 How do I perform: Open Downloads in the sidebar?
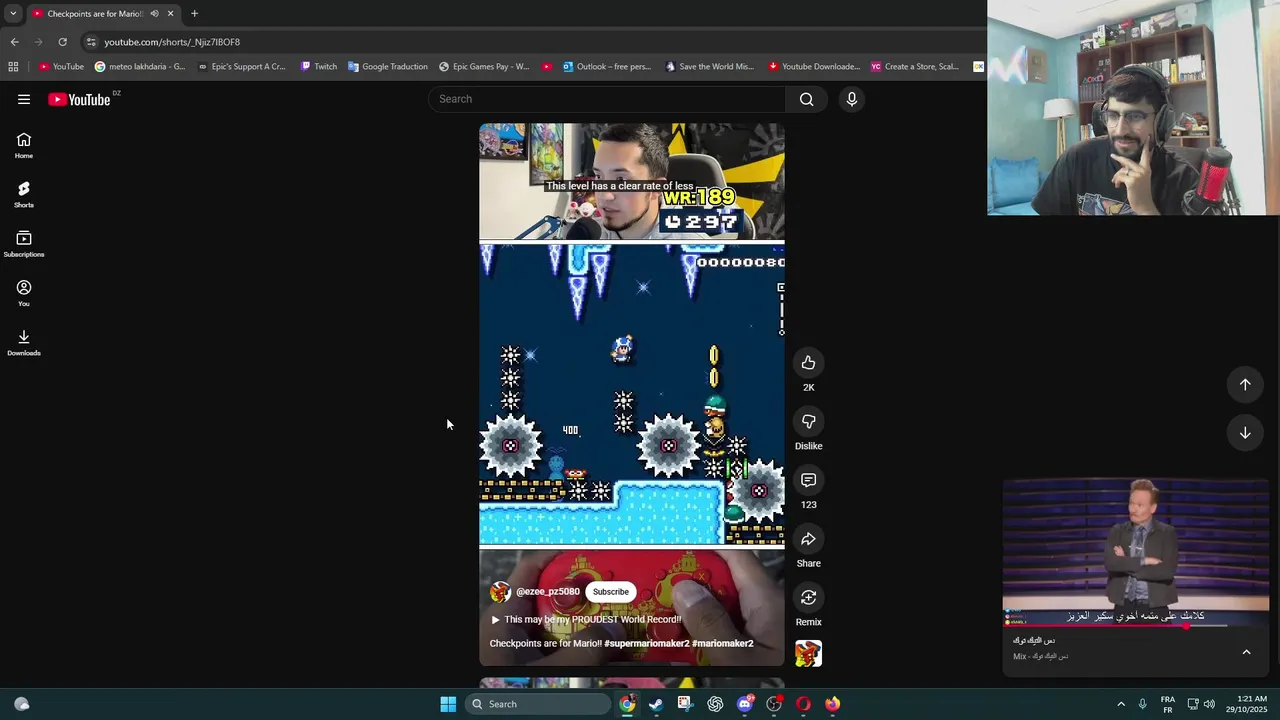(24, 343)
